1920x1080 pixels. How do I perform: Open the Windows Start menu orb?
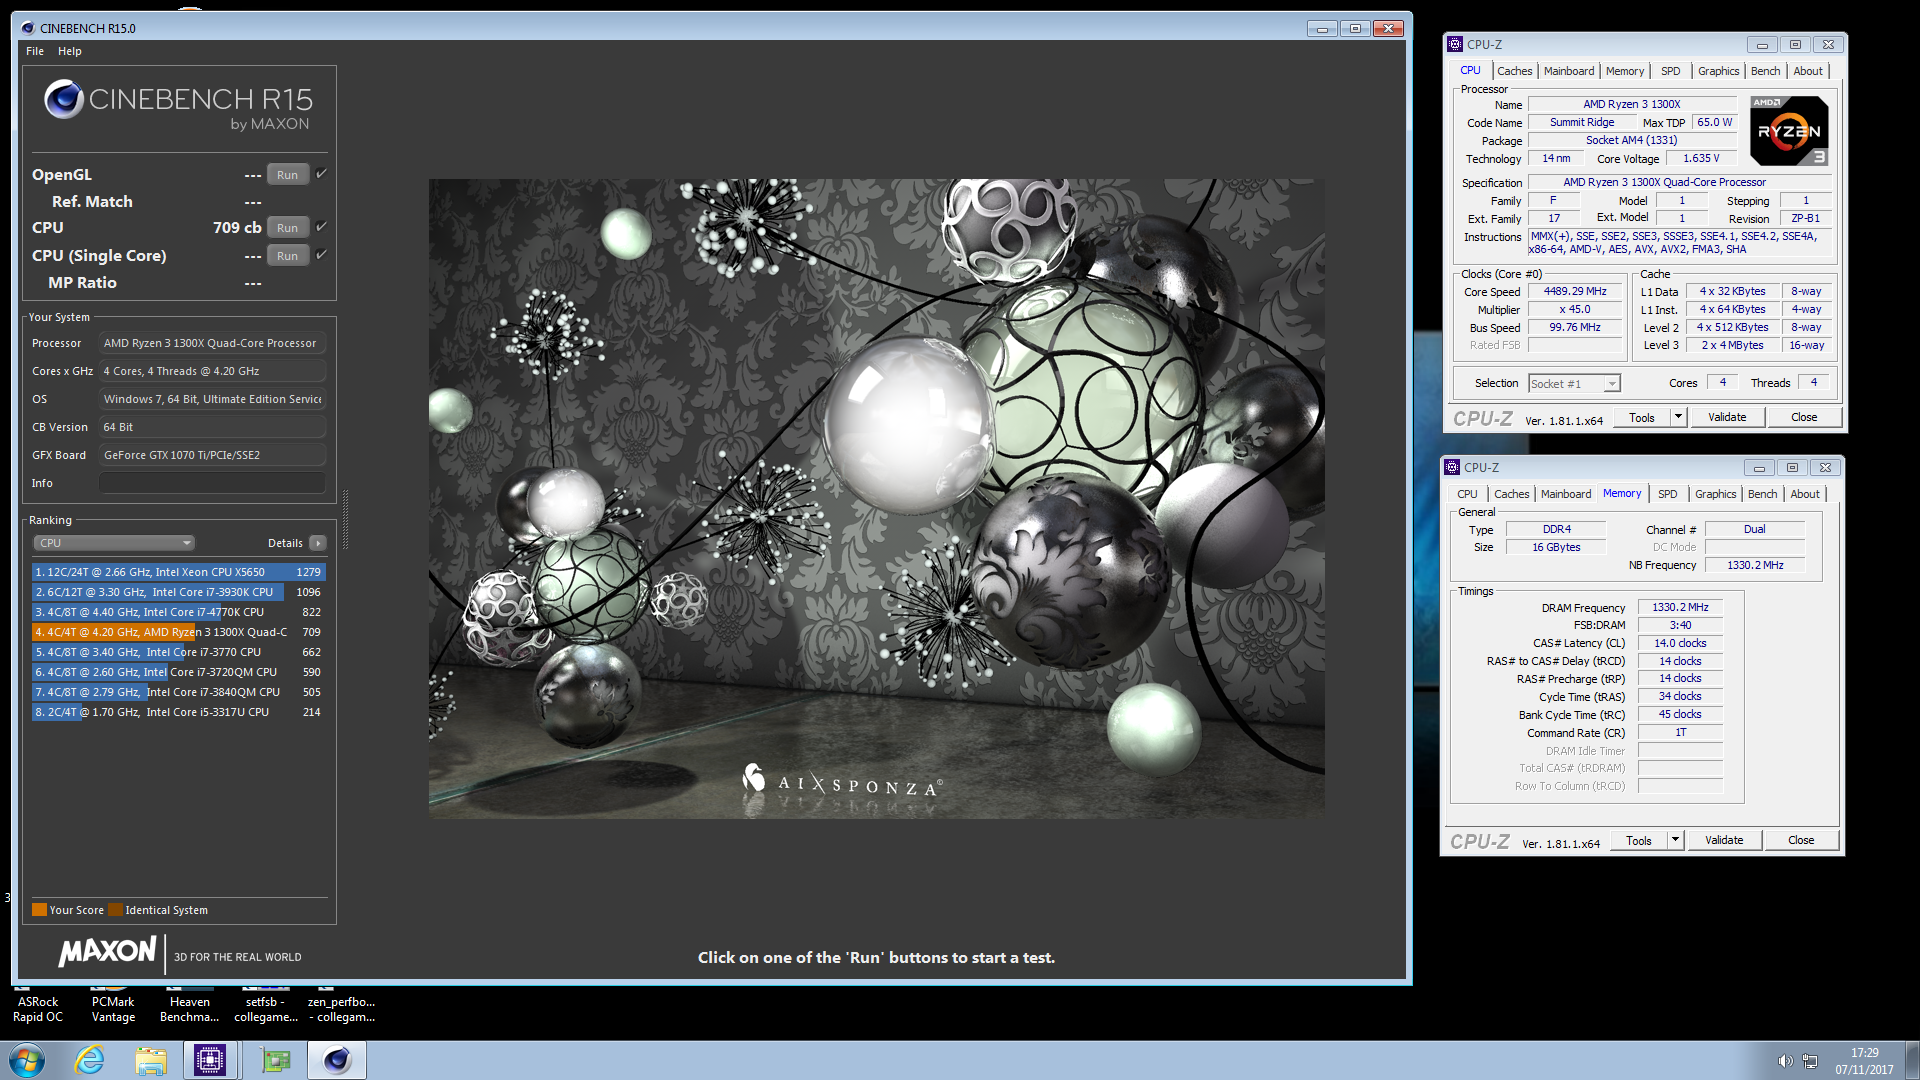[x=27, y=1060]
